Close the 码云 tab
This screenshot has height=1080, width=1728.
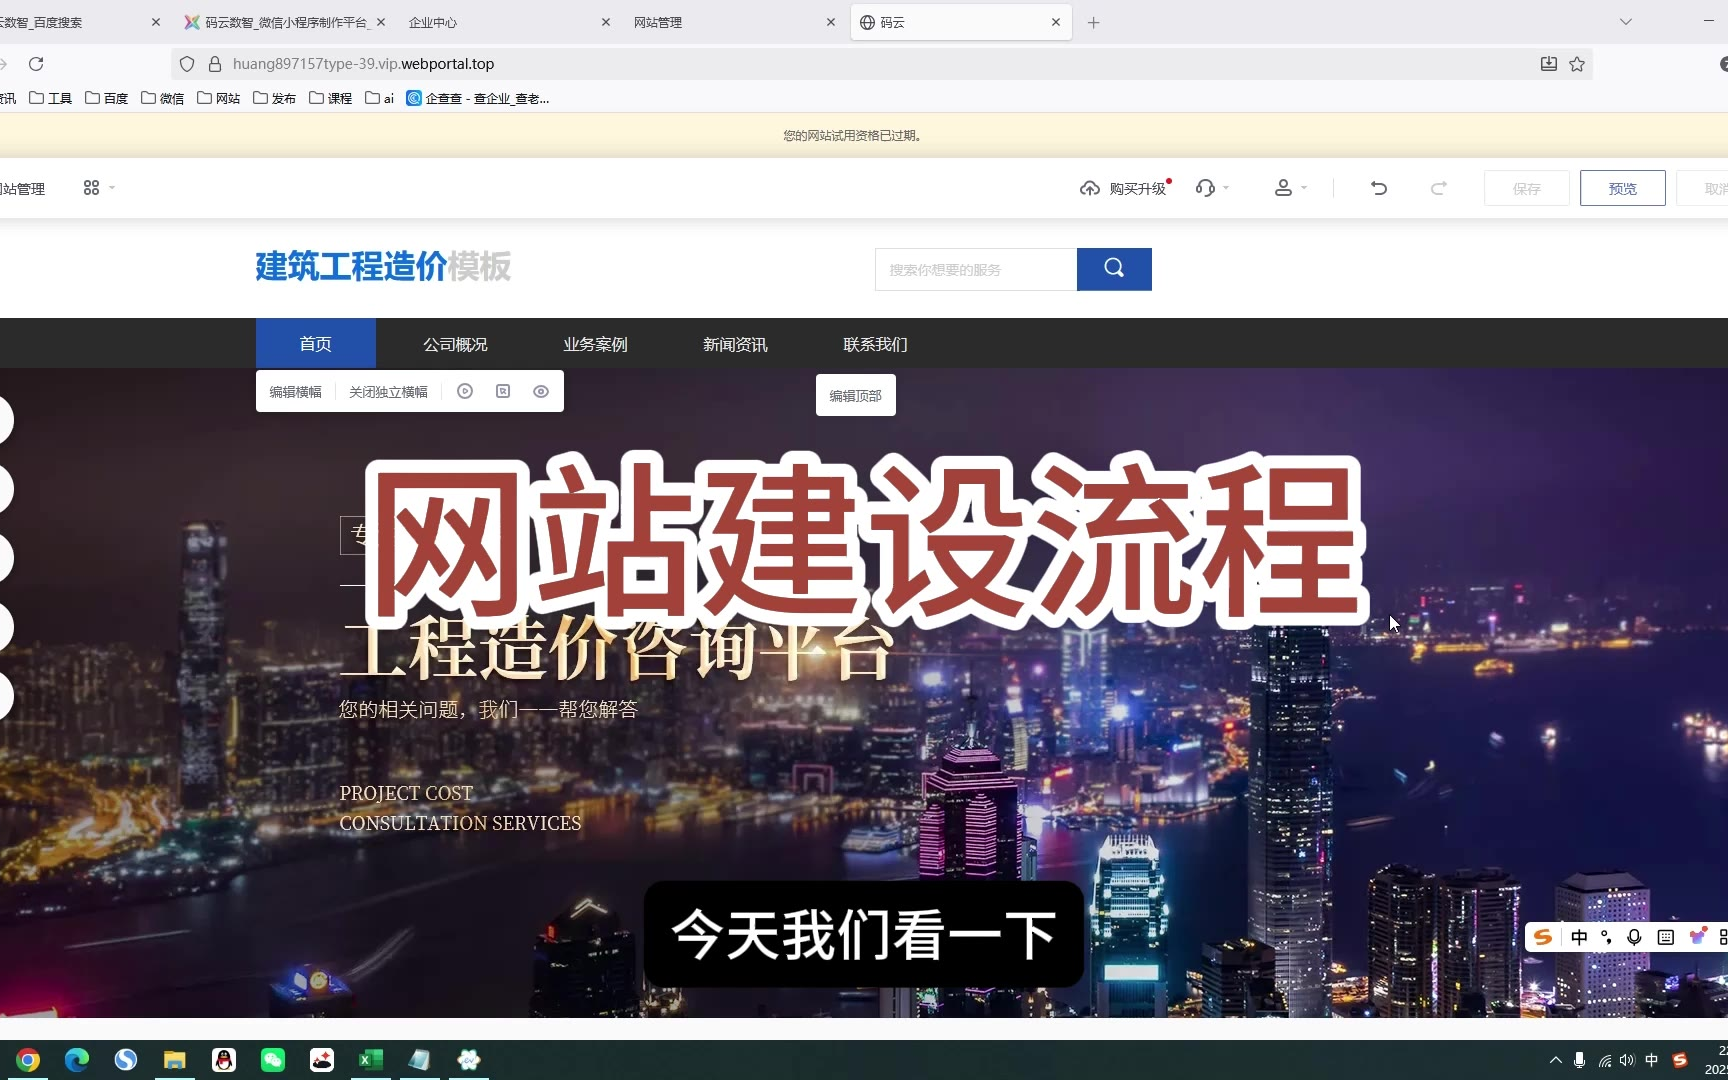click(1056, 22)
